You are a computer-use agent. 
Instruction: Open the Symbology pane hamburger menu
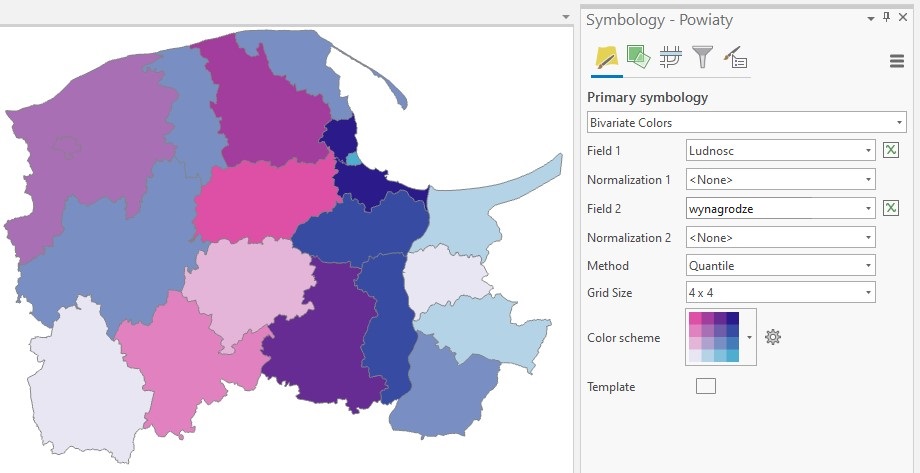897,61
